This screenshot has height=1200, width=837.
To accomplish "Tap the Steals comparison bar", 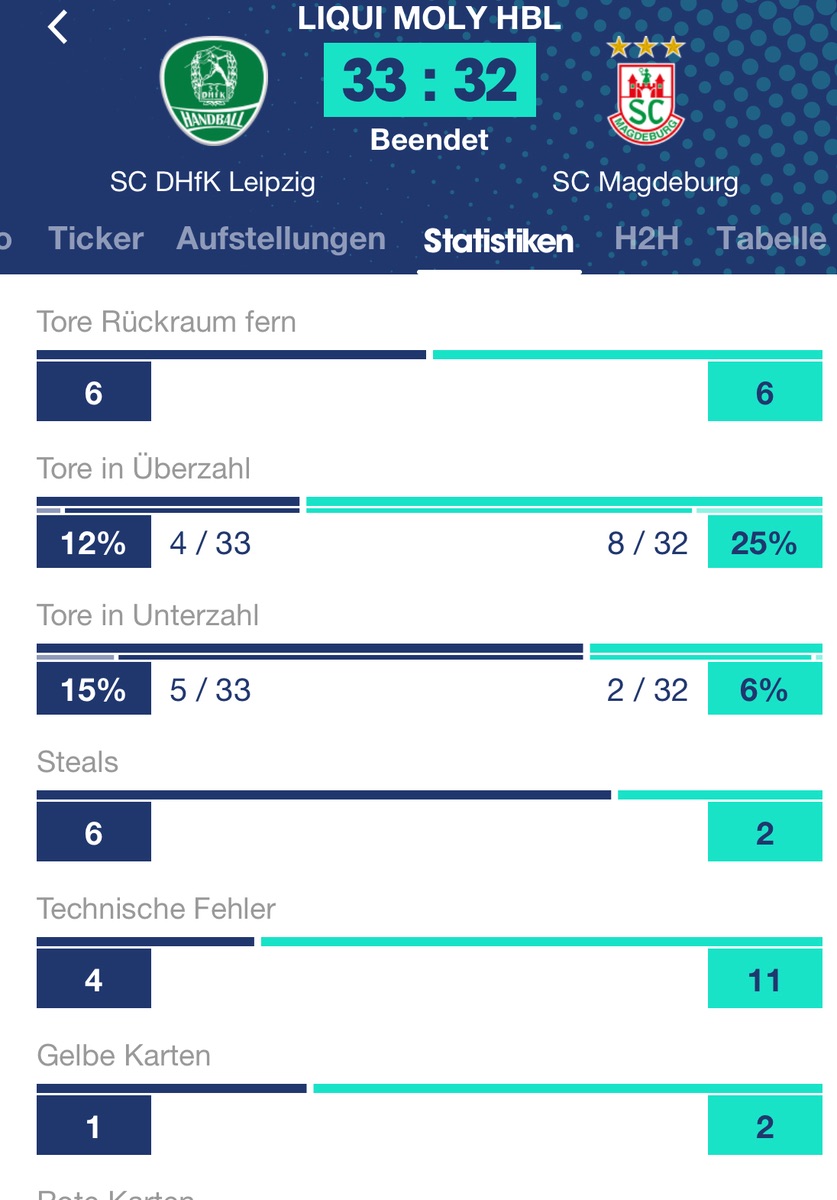I will pos(429,795).
